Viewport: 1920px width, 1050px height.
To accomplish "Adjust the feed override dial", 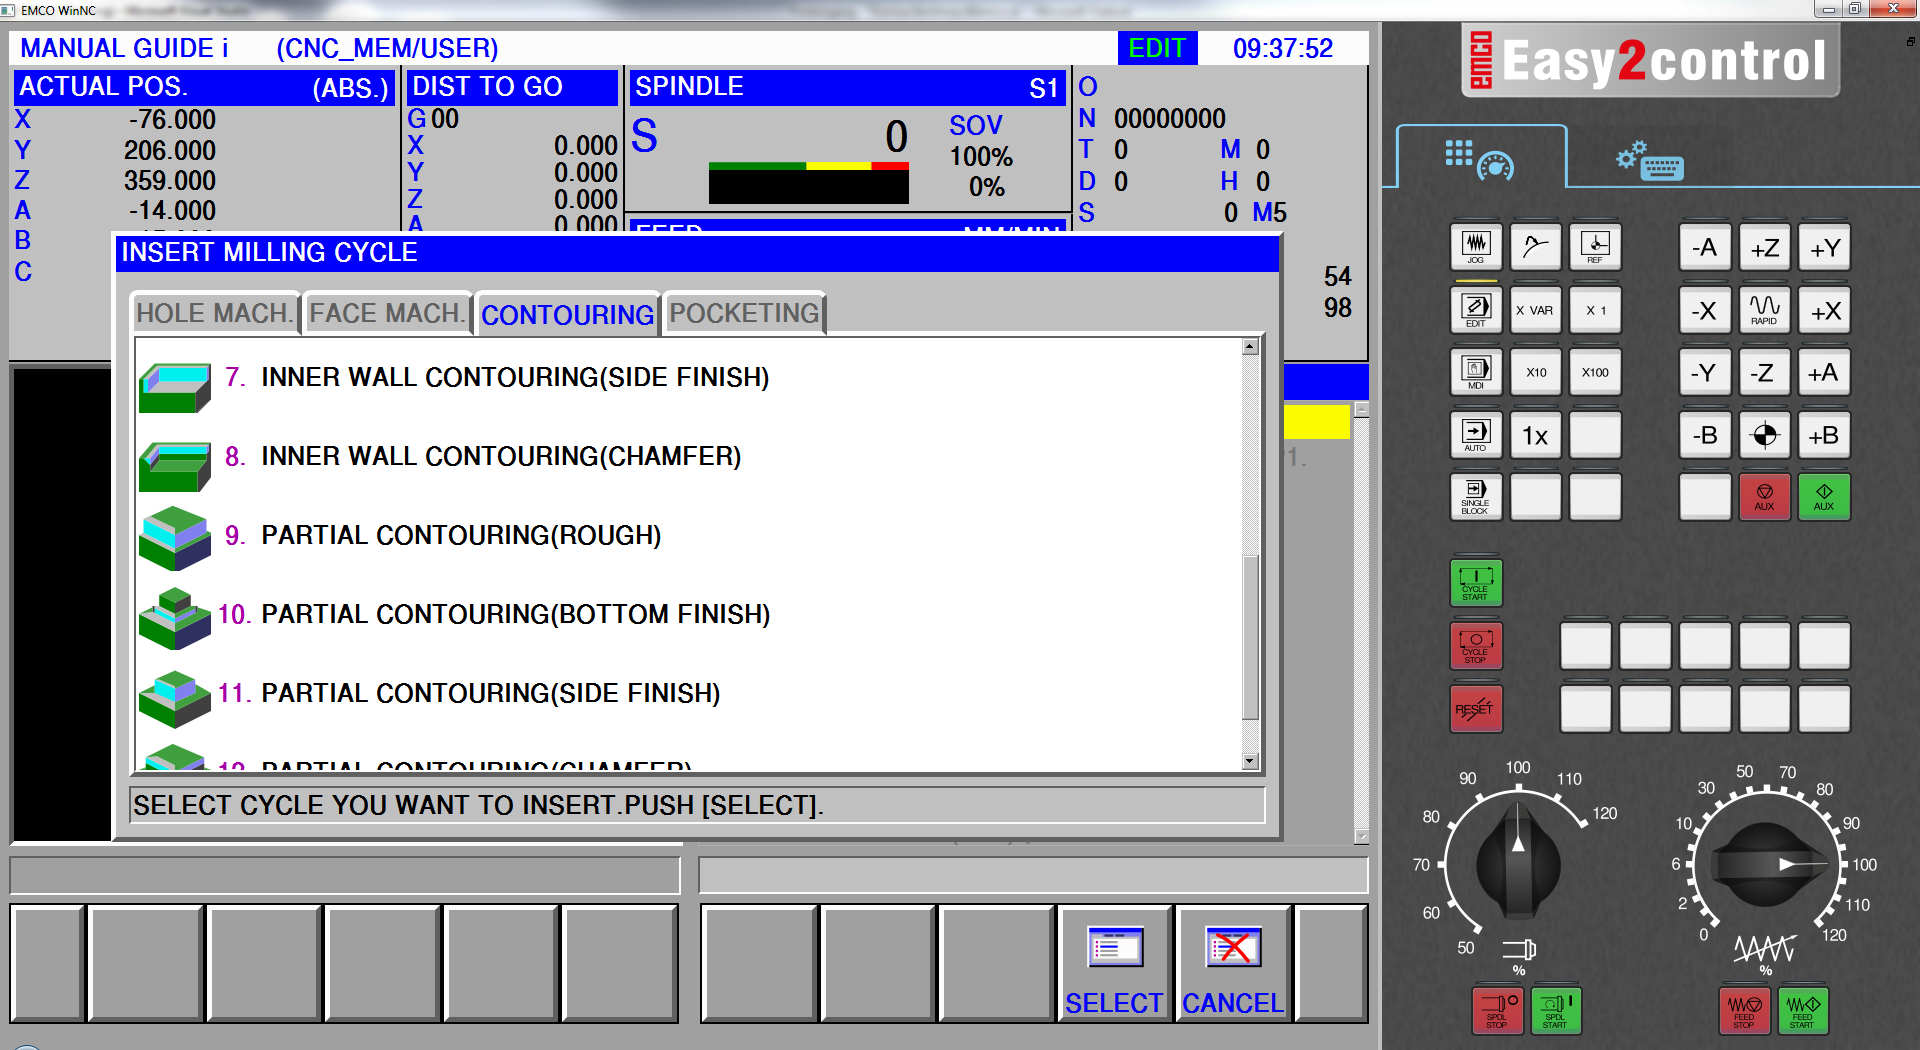I will [1766, 864].
